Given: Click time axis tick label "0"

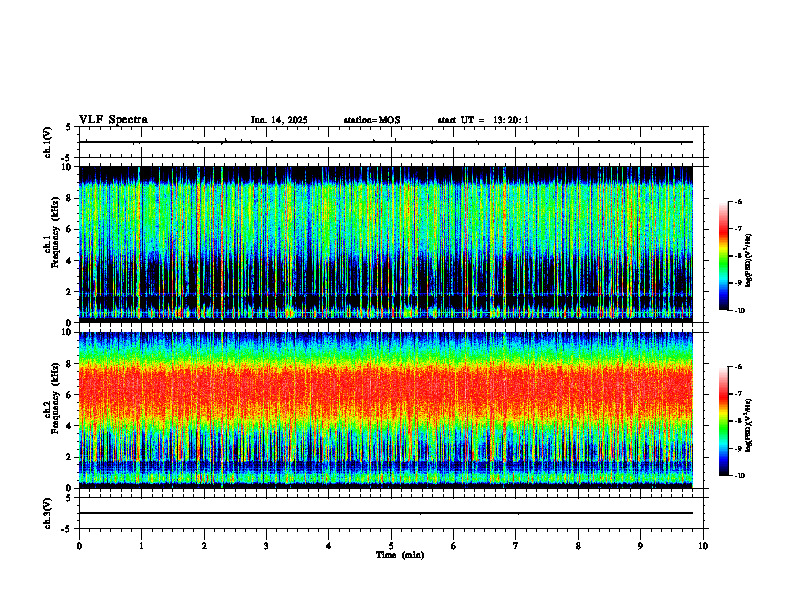Looking at the screenshot, I should click(79, 546).
